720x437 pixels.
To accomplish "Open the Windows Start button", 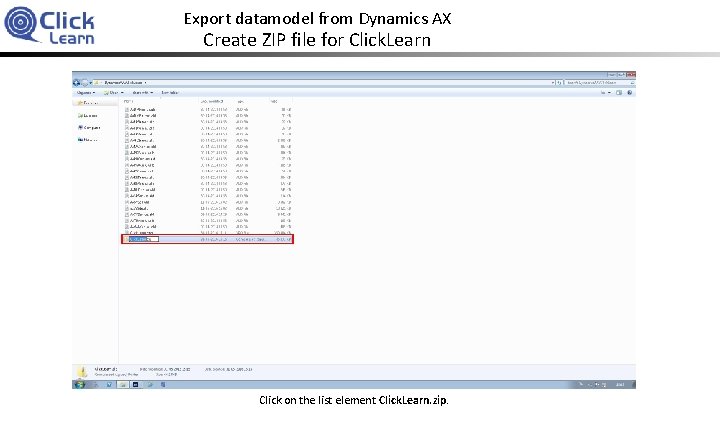I will tap(79, 385).
